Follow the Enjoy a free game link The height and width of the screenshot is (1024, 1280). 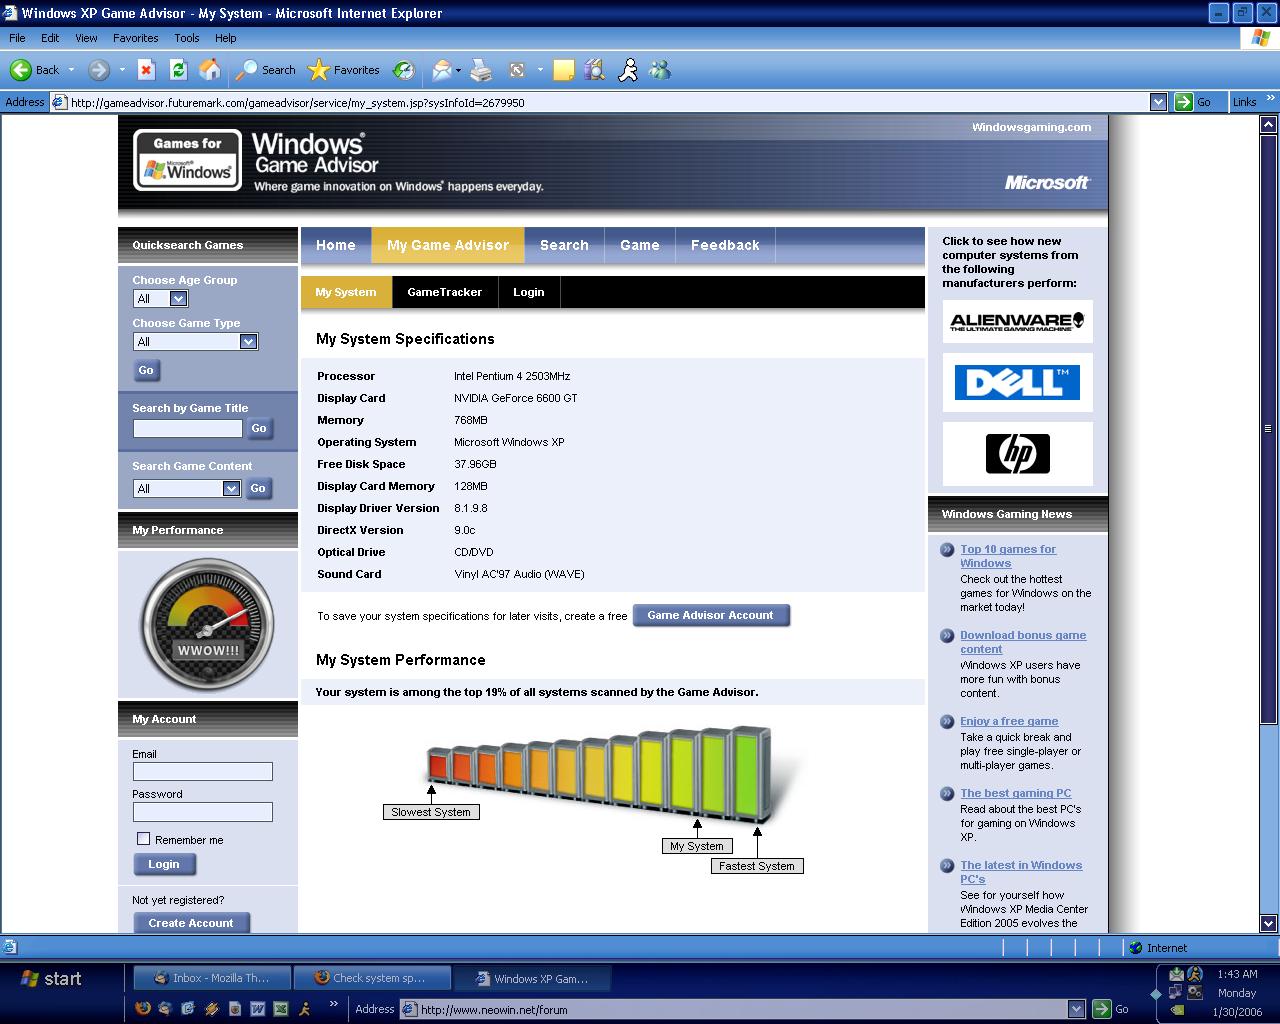[x=1008, y=721]
